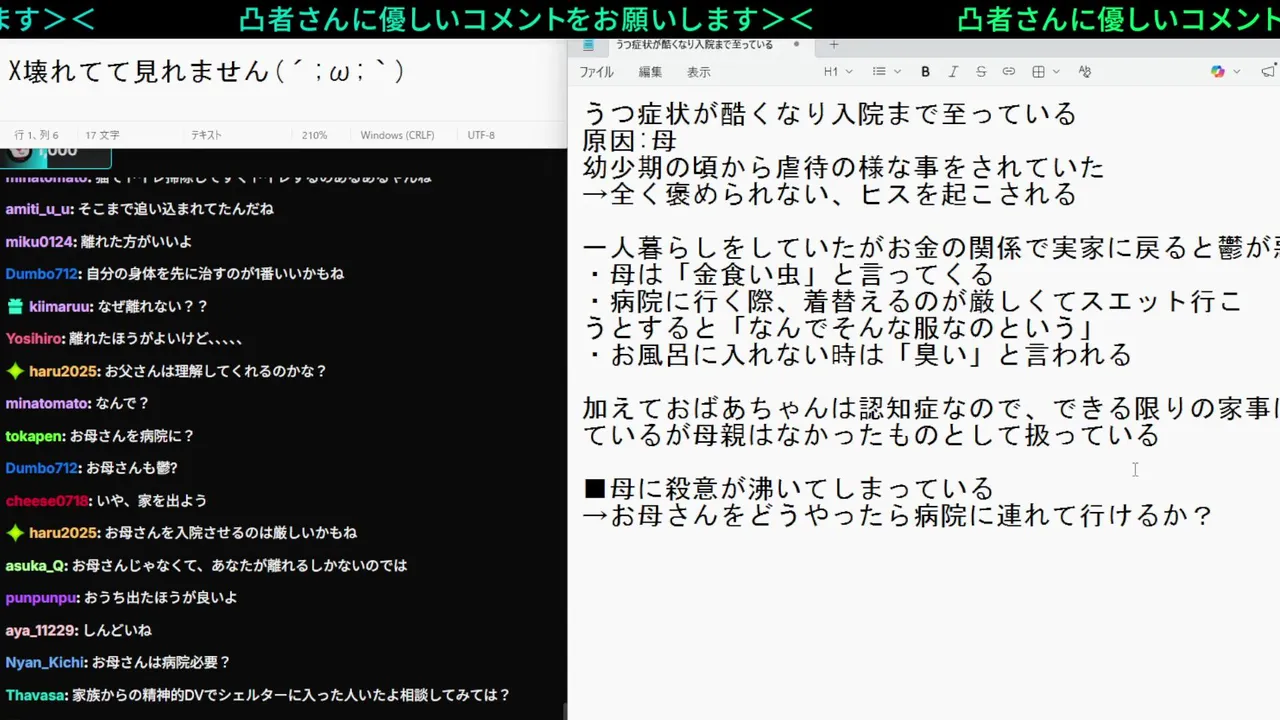The height and width of the screenshot is (720, 1280).
Task: Click the テキスト format indicator in status bar
Action: 206,135
